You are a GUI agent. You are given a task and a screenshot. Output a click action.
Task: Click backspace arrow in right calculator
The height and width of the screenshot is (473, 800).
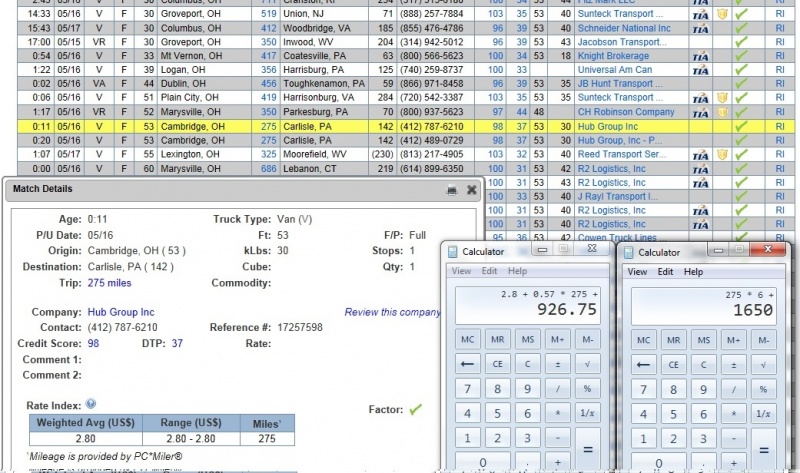[x=643, y=364]
